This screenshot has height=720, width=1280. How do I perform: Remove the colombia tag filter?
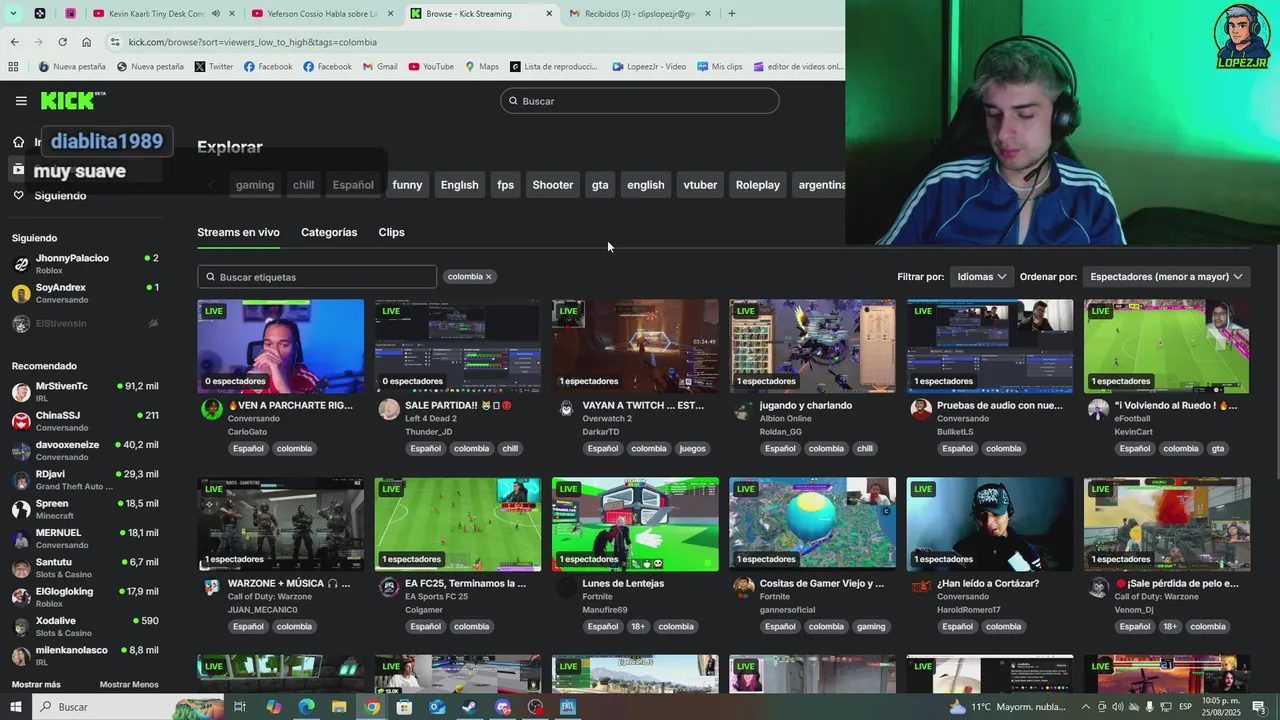click(488, 277)
